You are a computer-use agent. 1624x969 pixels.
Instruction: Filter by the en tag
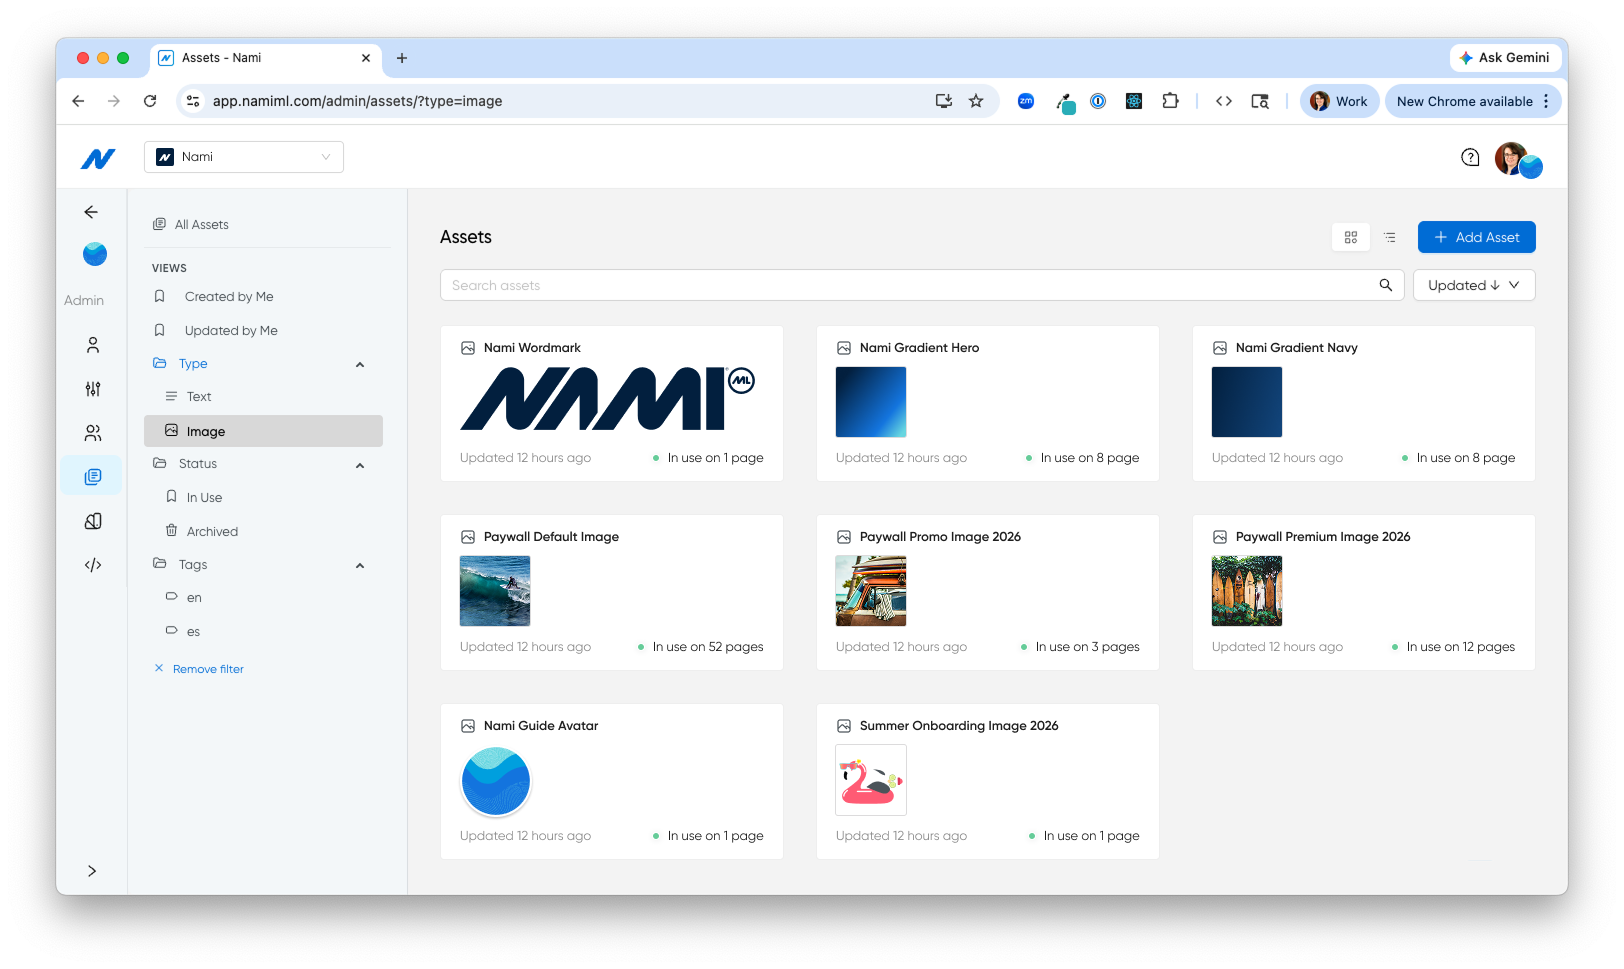[194, 598]
